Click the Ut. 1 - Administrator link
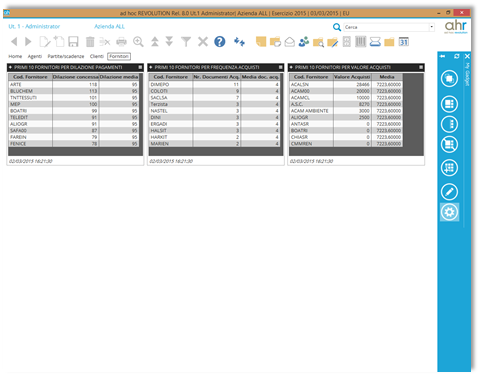Image resolution: width=480 pixels, height=375 pixels. 34,26
